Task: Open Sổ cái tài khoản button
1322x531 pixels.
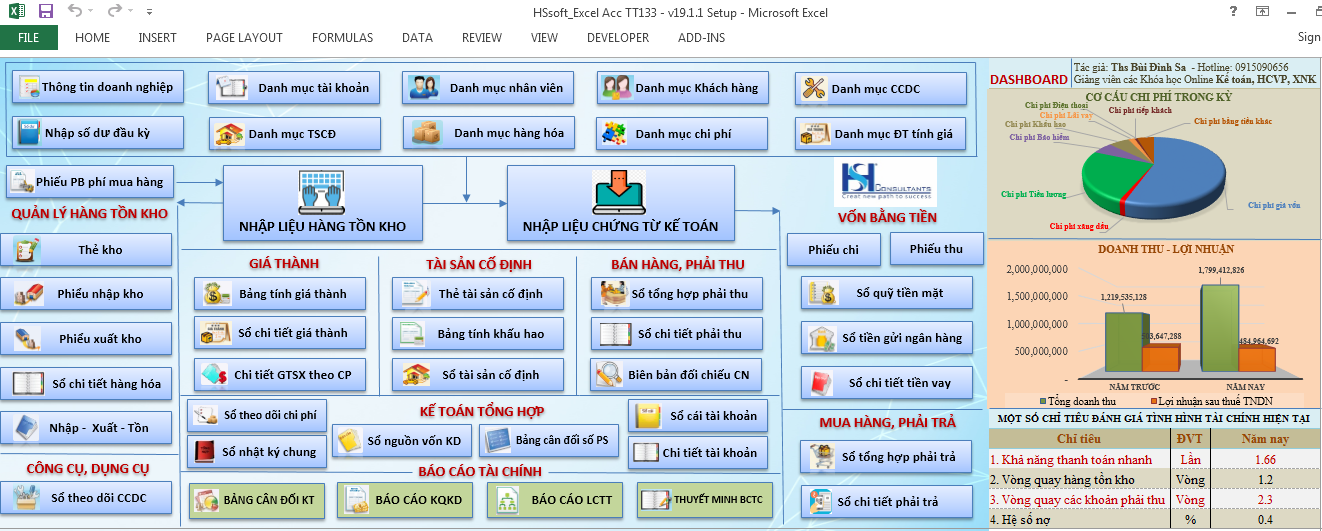Action: [x=698, y=415]
